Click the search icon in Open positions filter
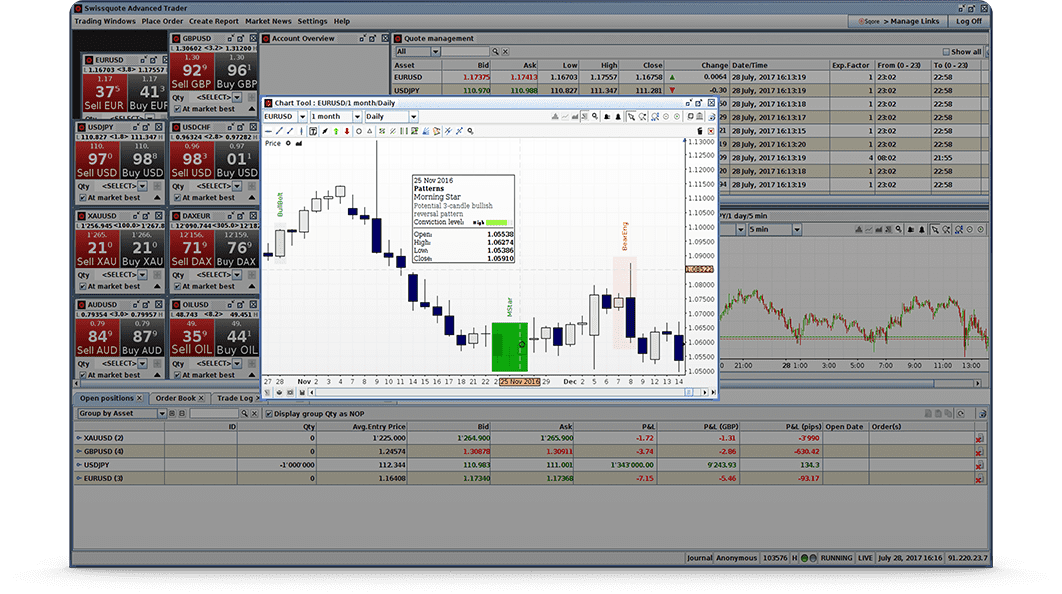The height and width of the screenshot is (594, 1062). (245, 413)
